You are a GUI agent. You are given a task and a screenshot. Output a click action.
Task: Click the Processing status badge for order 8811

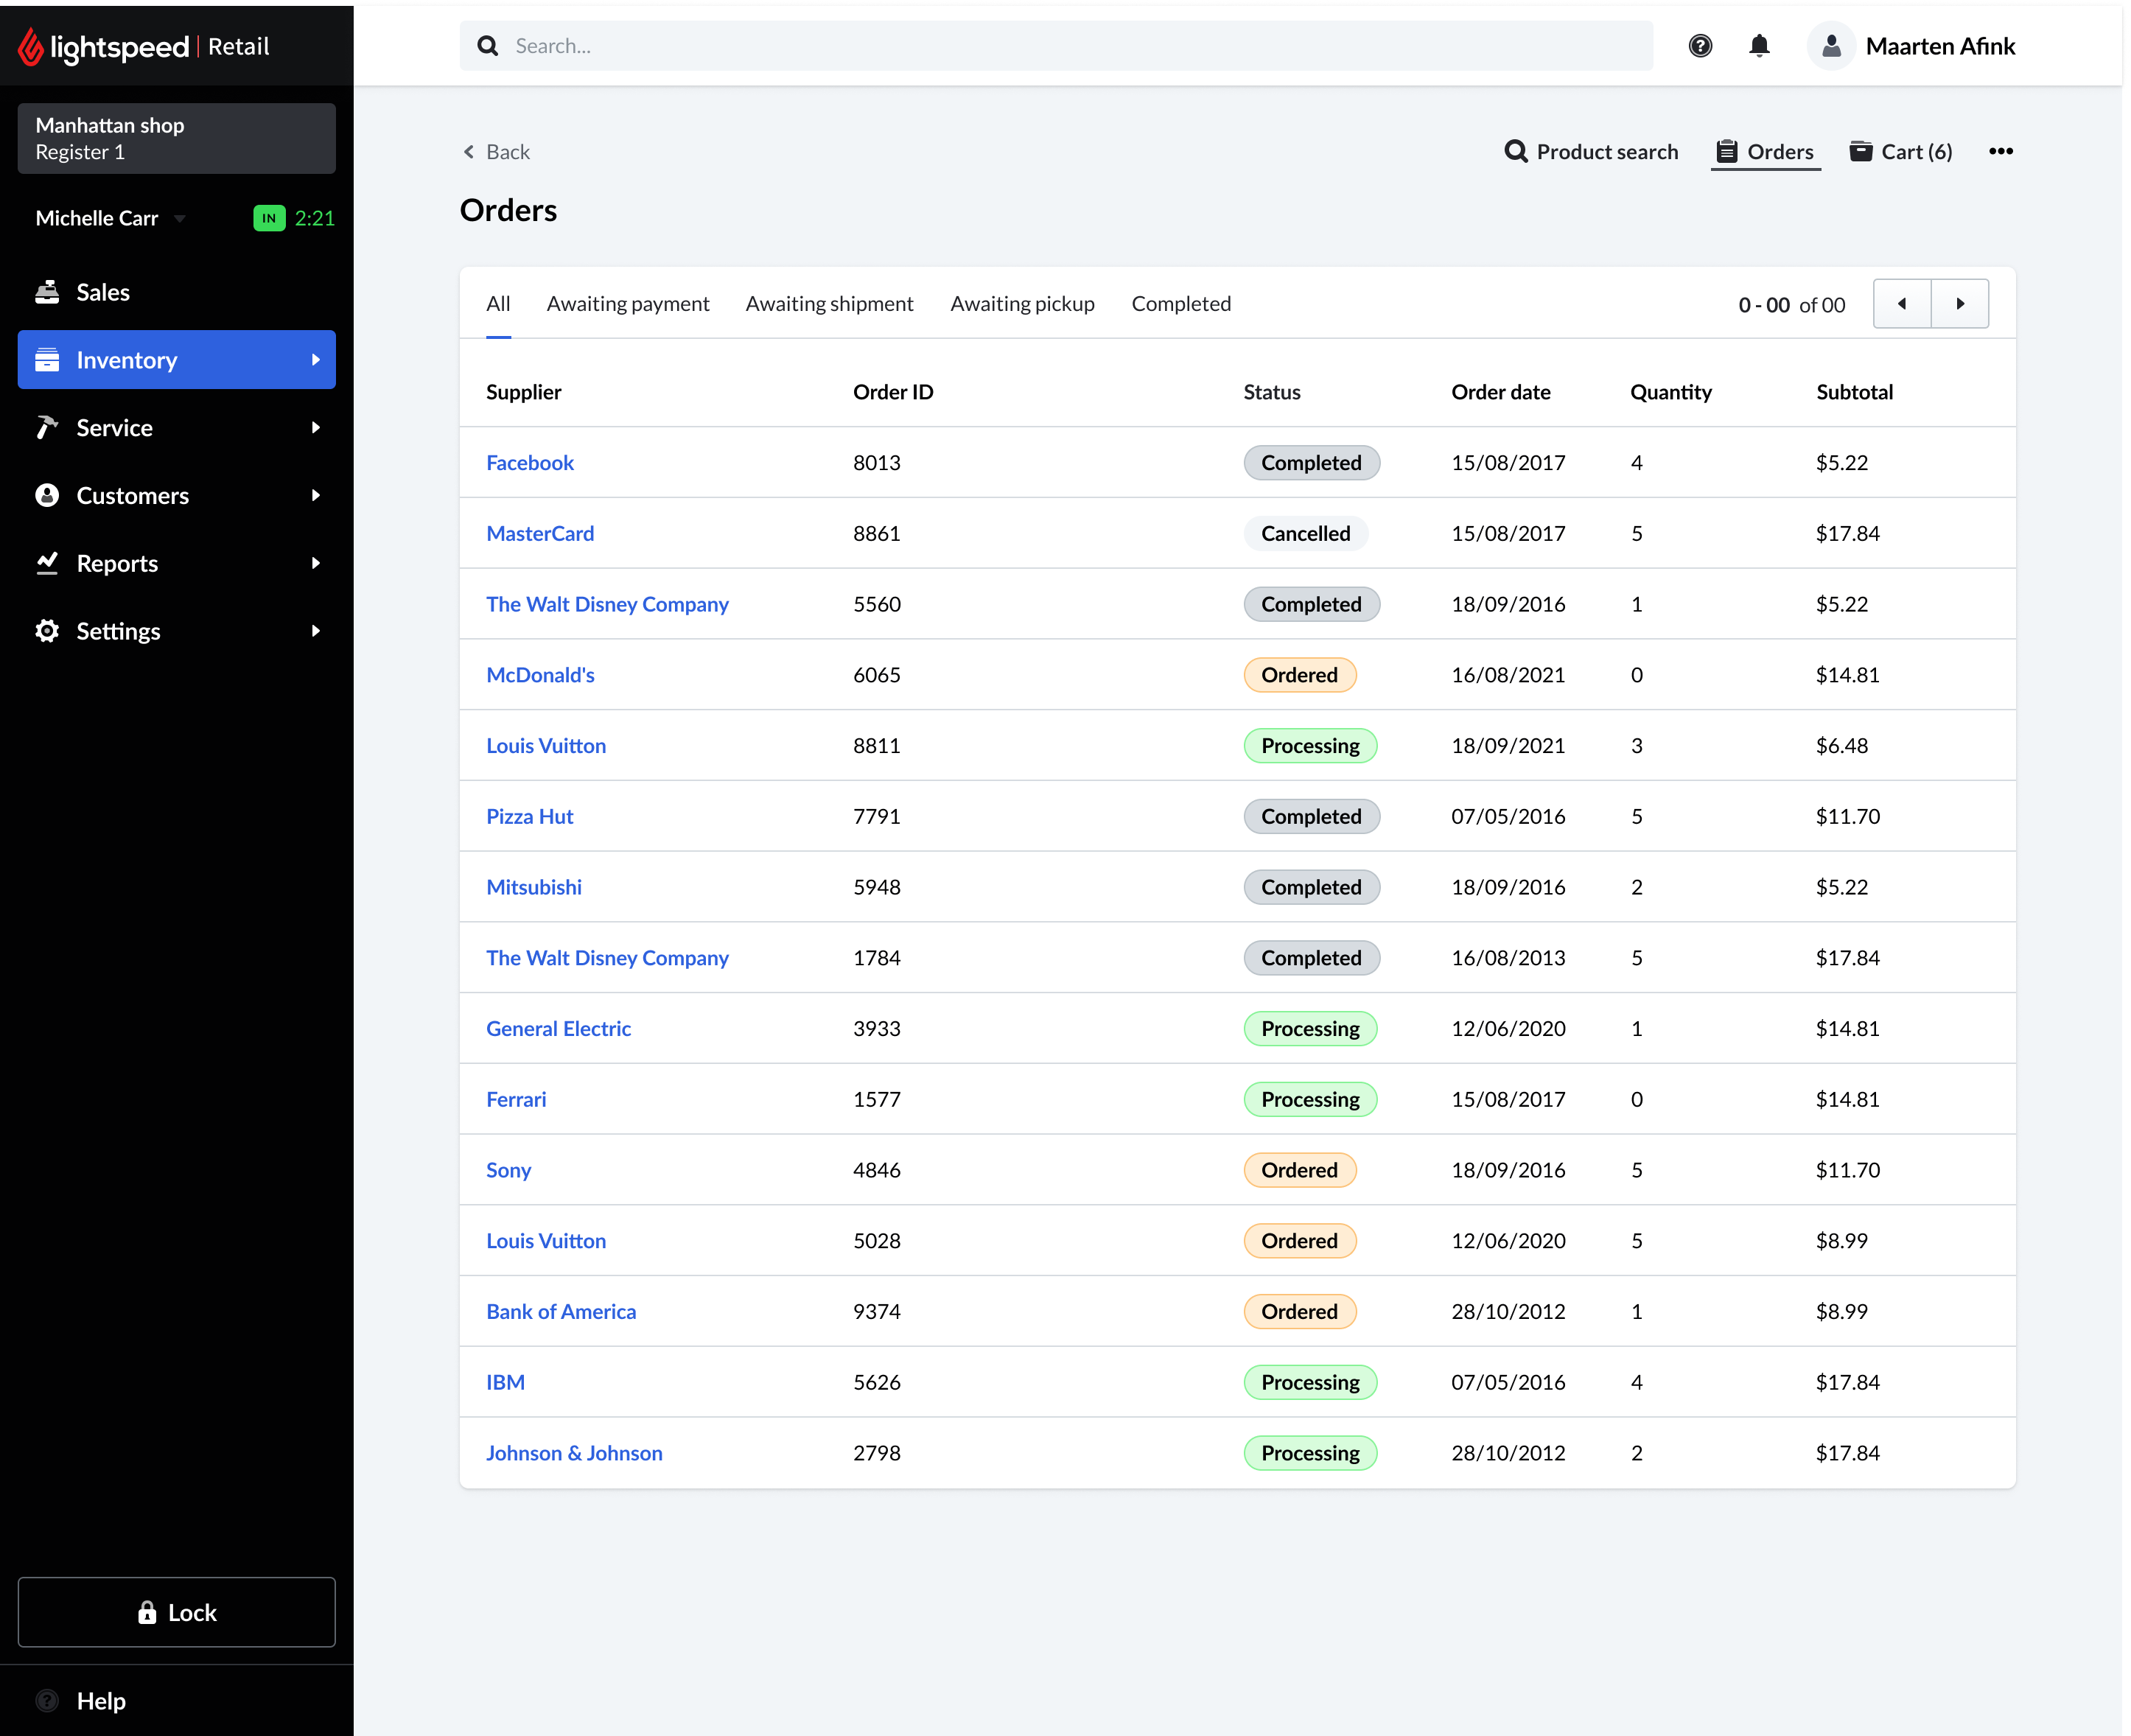tap(1310, 746)
